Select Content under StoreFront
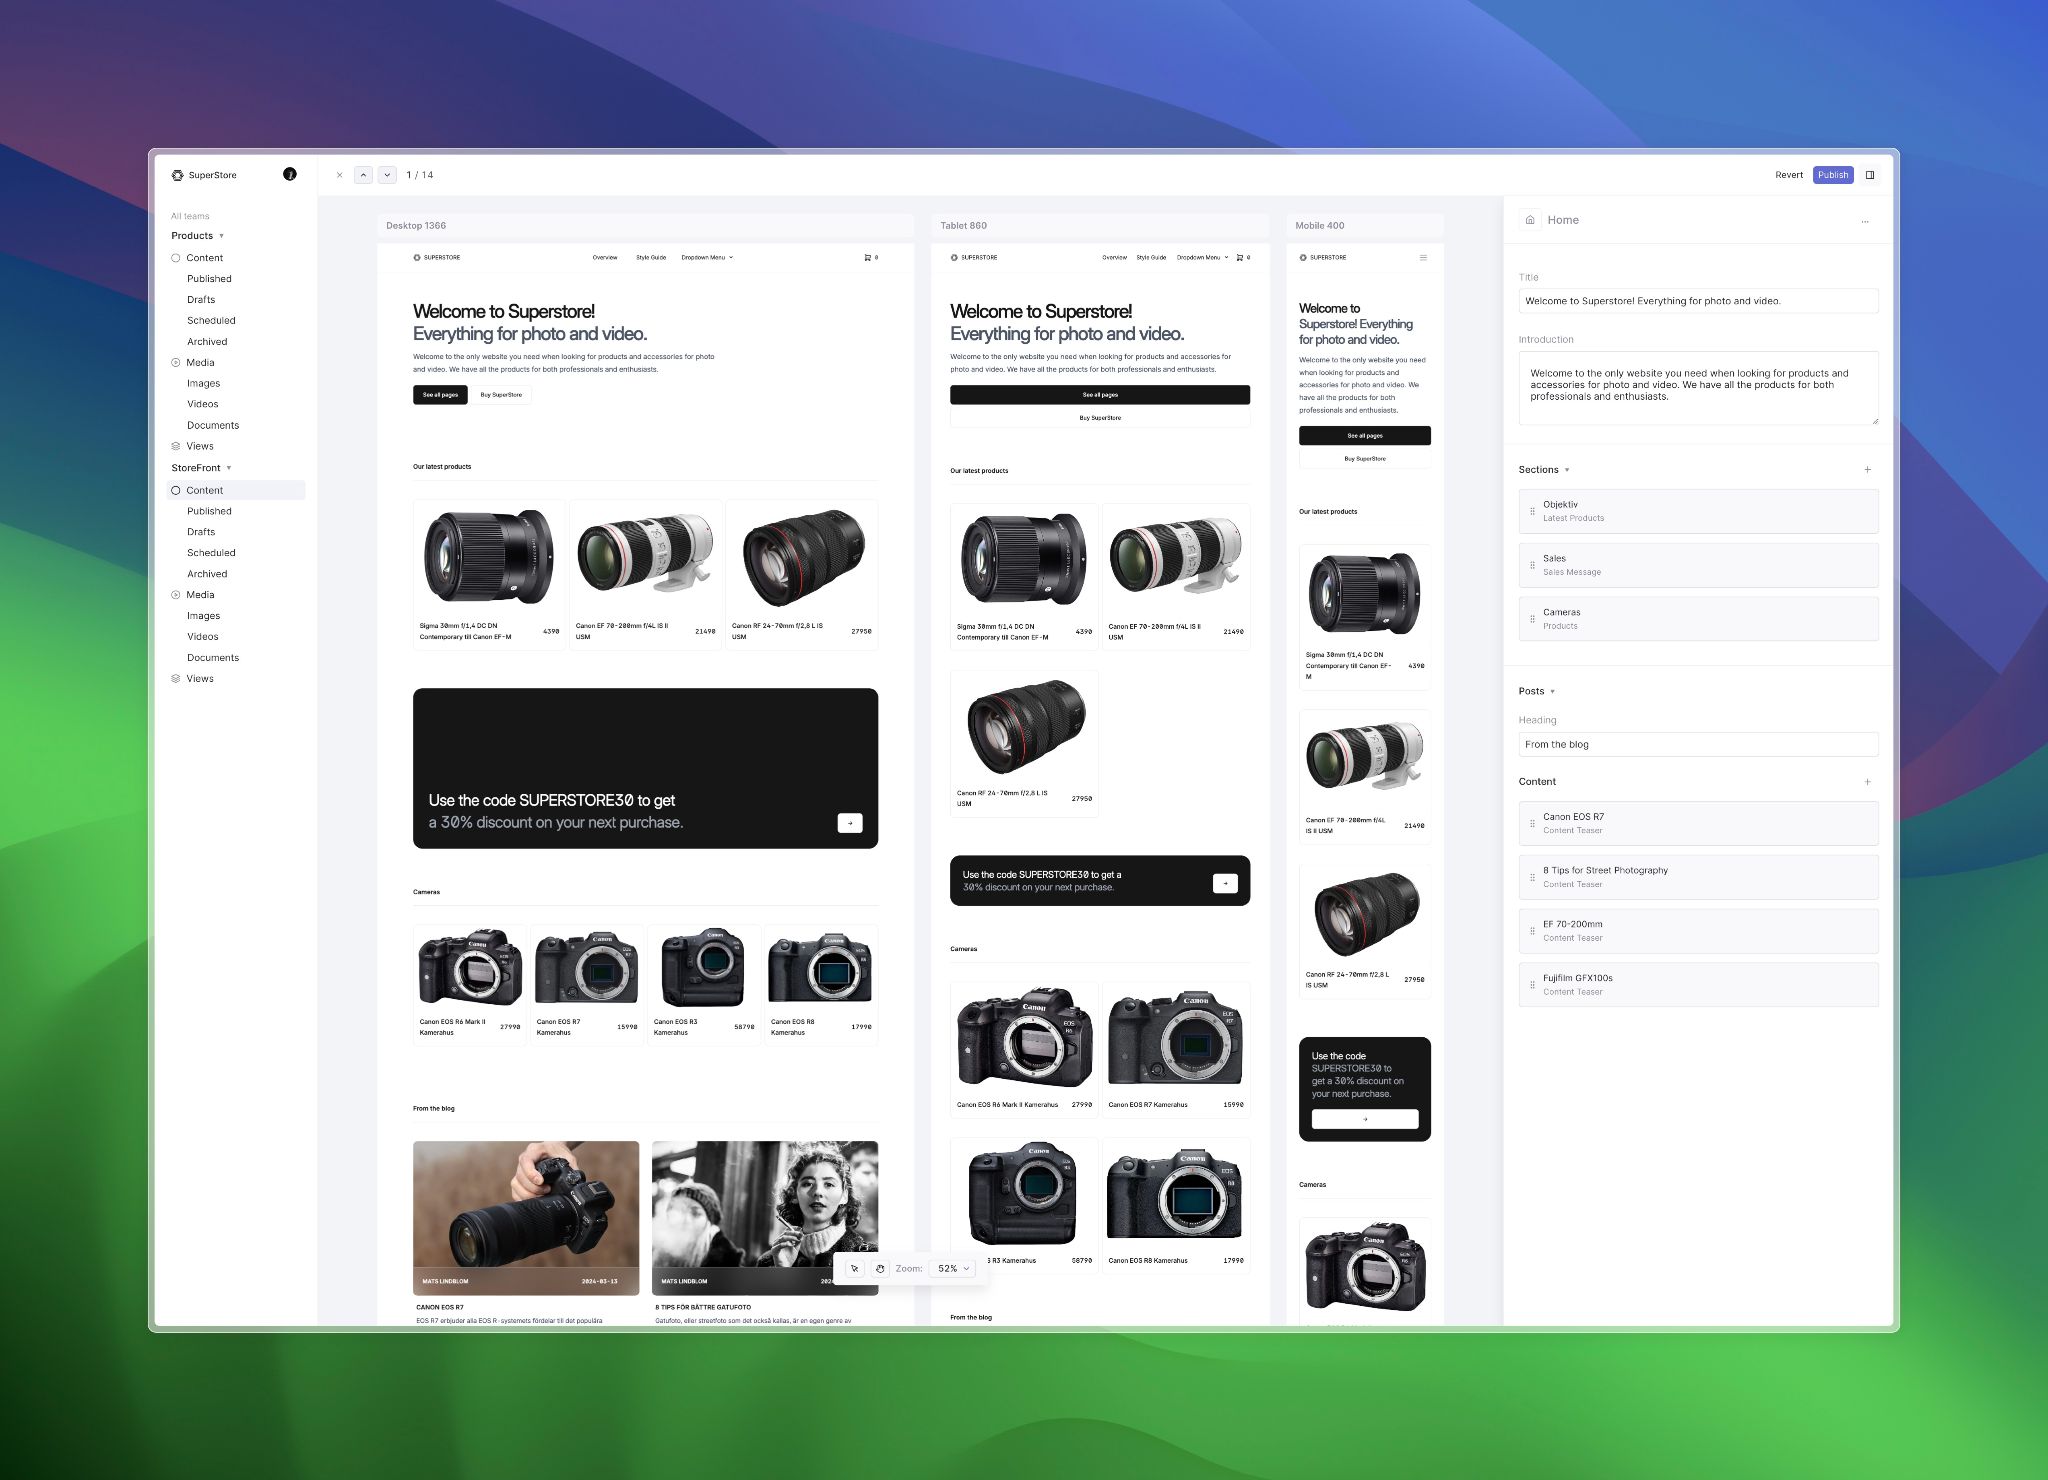Viewport: 2048px width, 1480px height. [x=236, y=490]
